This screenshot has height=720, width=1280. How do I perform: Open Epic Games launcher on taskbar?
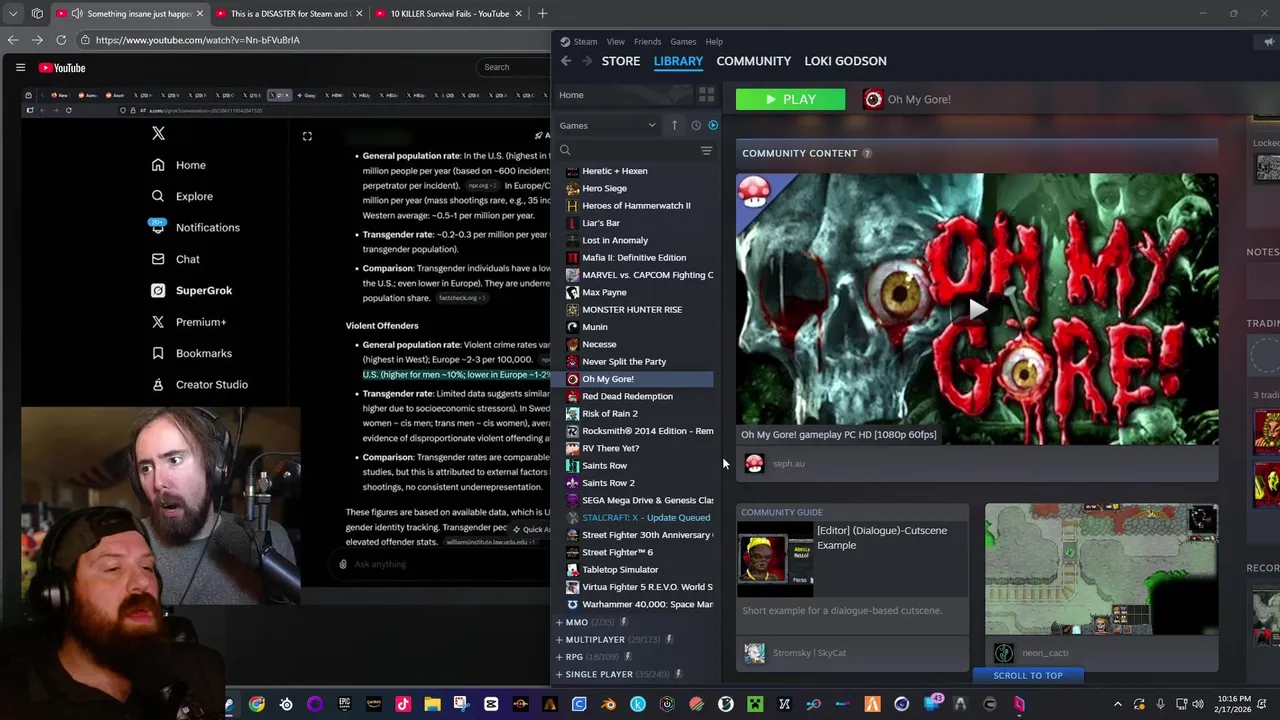[x=344, y=704]
